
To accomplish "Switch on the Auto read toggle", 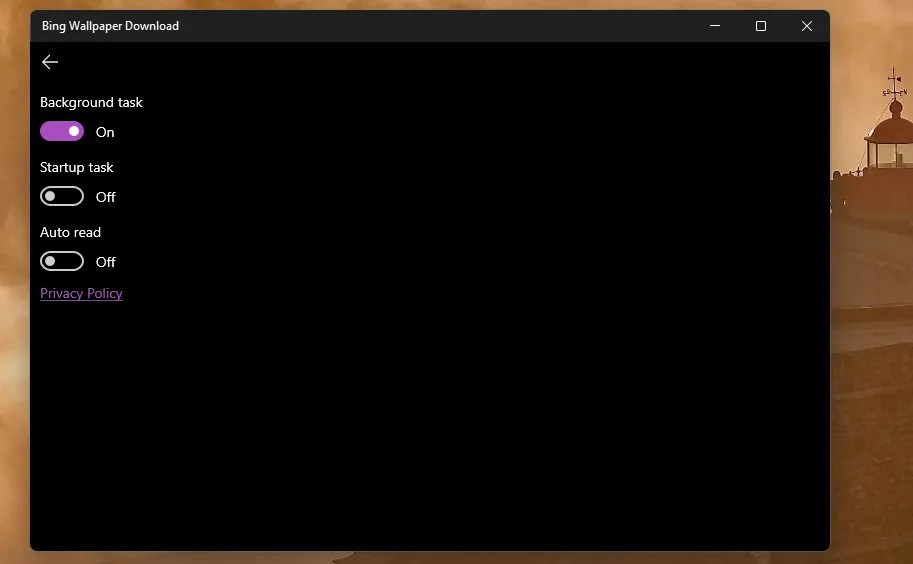I will 62,261.
